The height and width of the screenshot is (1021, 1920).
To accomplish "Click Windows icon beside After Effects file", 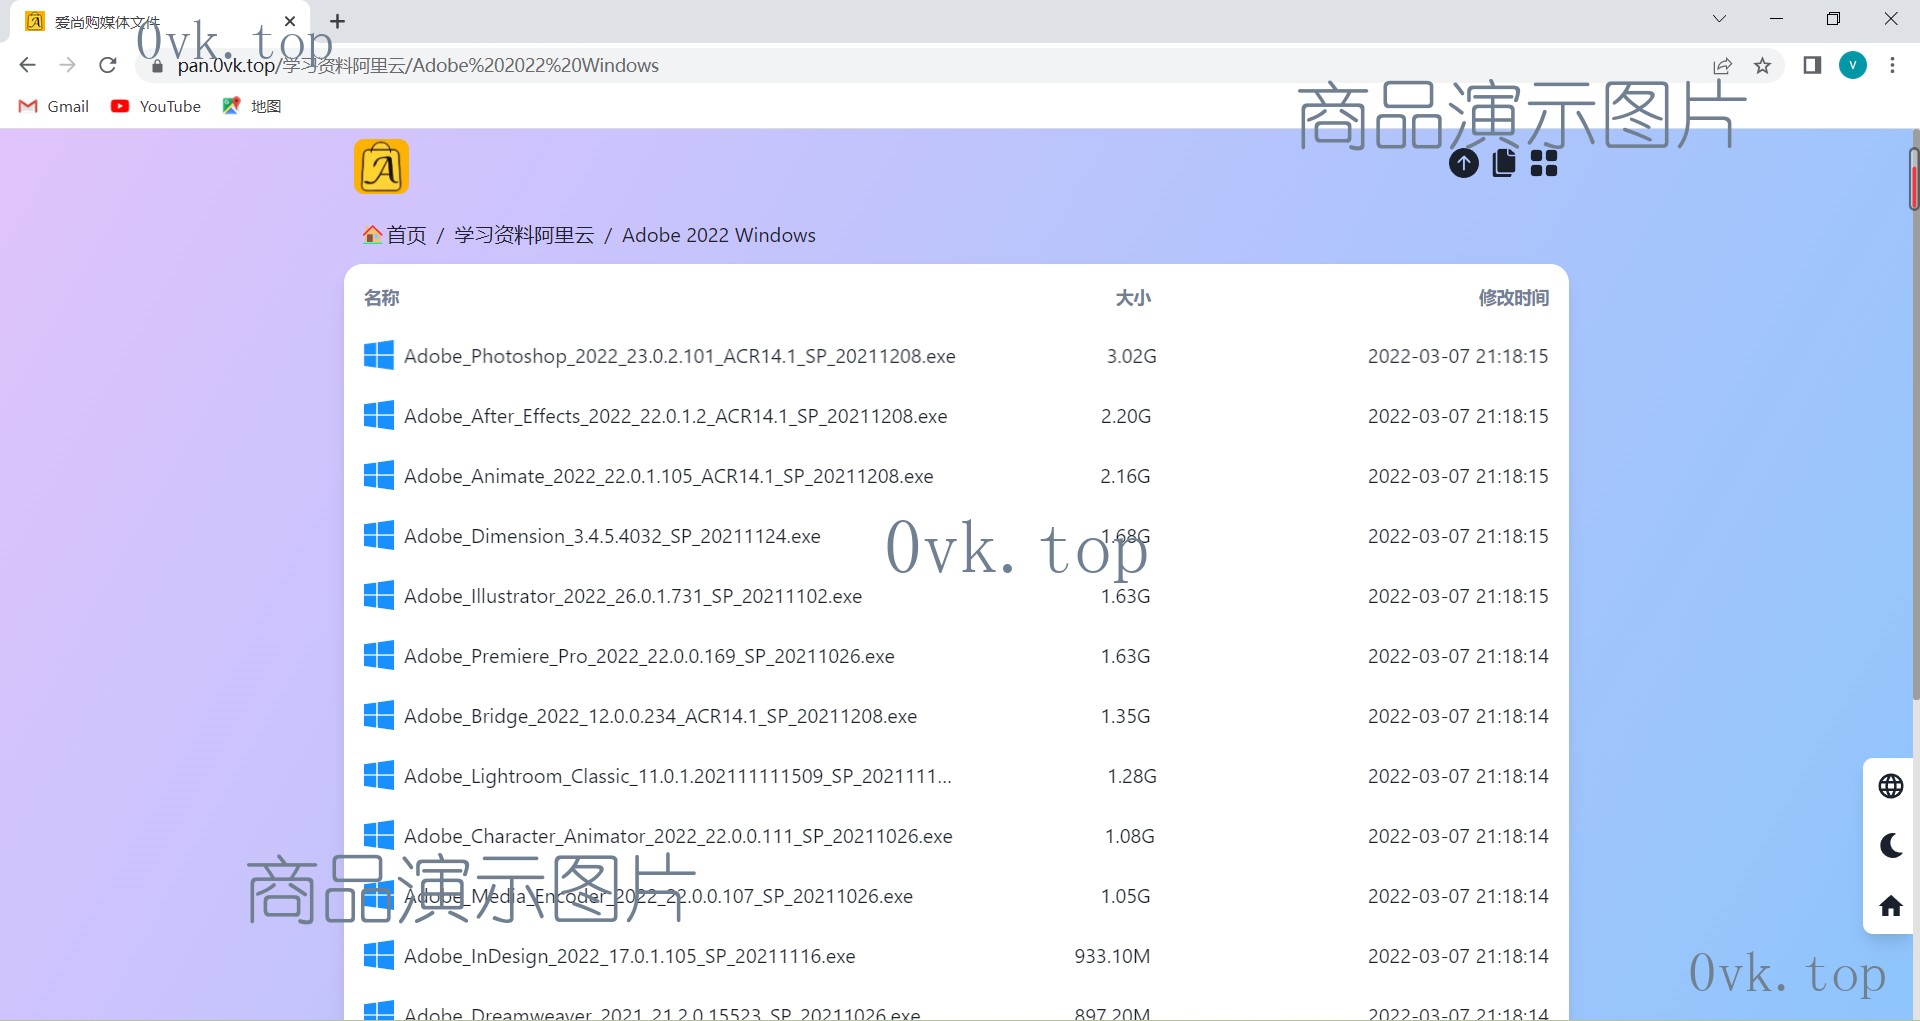I will click(x=379, y=415).
